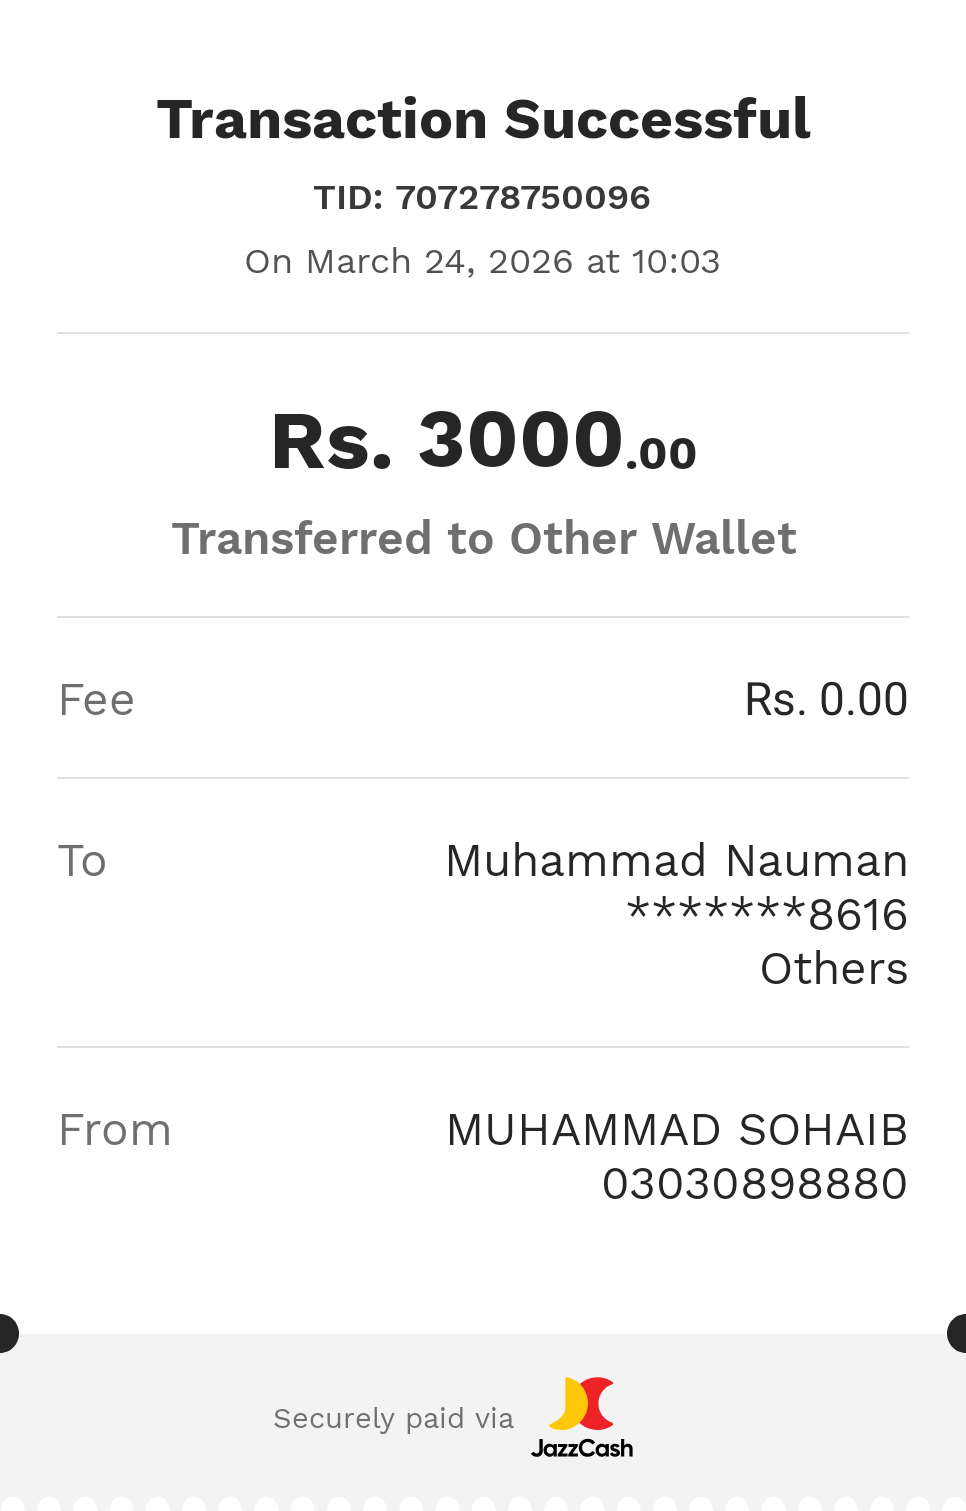This screenshot has width=966, height=1511.
Task: Select recipient name Muhammad Nauman
Action: [x=676, y=861]
